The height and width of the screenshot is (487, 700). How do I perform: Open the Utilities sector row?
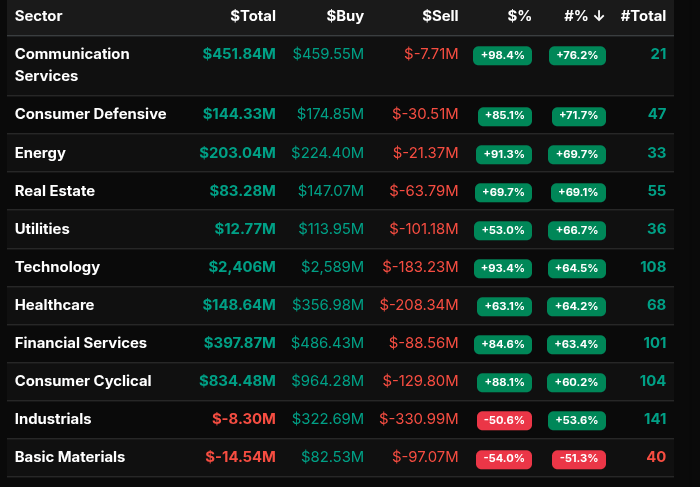click(42, 229)
